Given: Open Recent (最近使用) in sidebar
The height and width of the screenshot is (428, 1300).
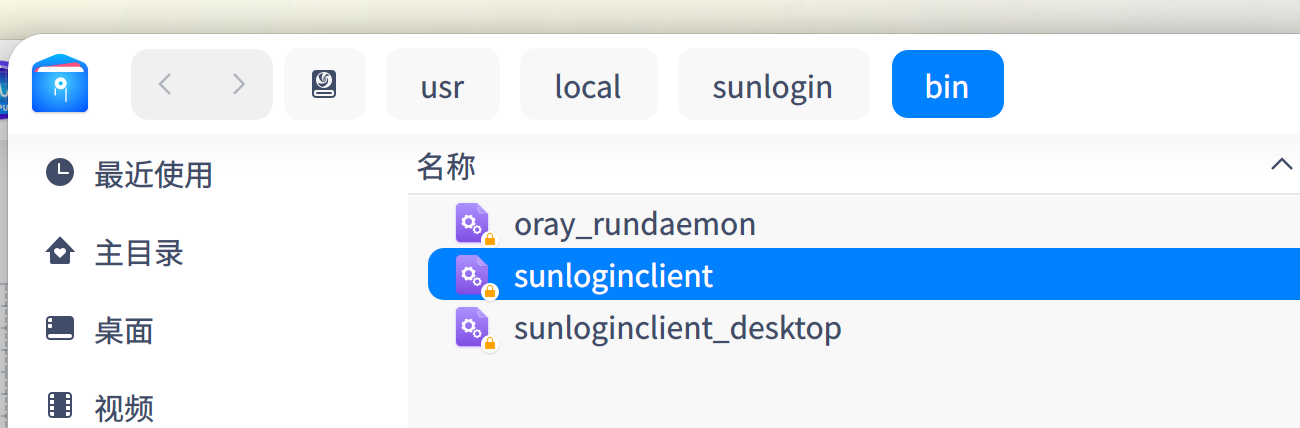Looking at the screenshot, I should pyautogui.click(x=153, y=175).
